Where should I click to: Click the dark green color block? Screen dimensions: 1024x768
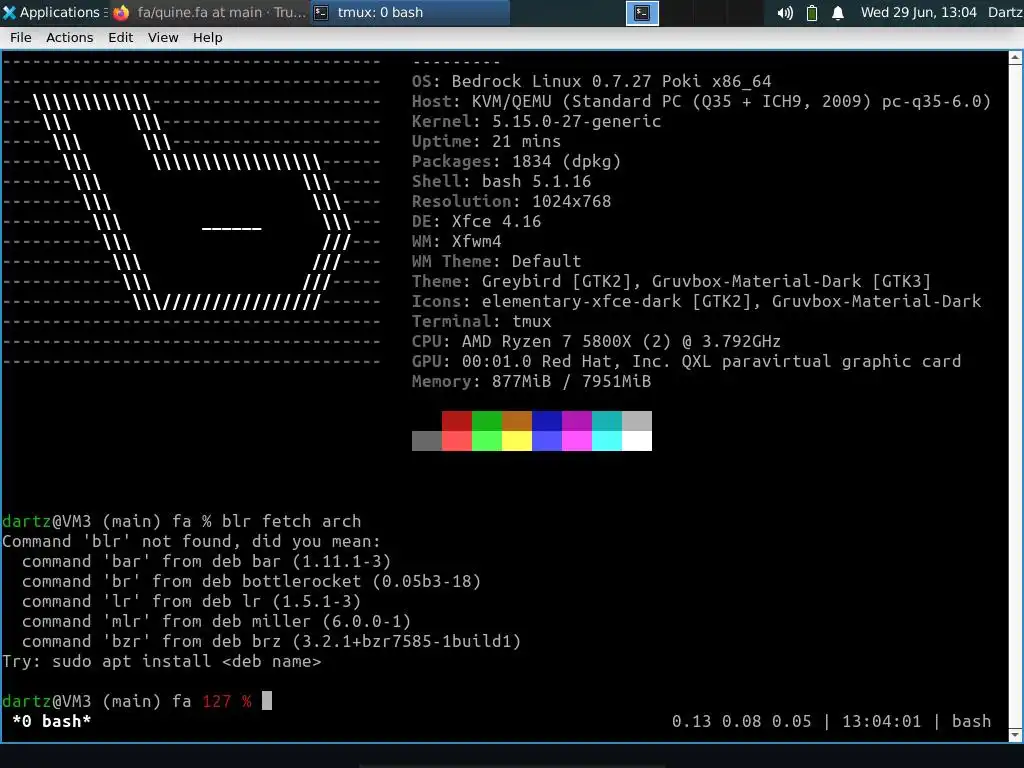pyautogui.click(x=487, y=421)
